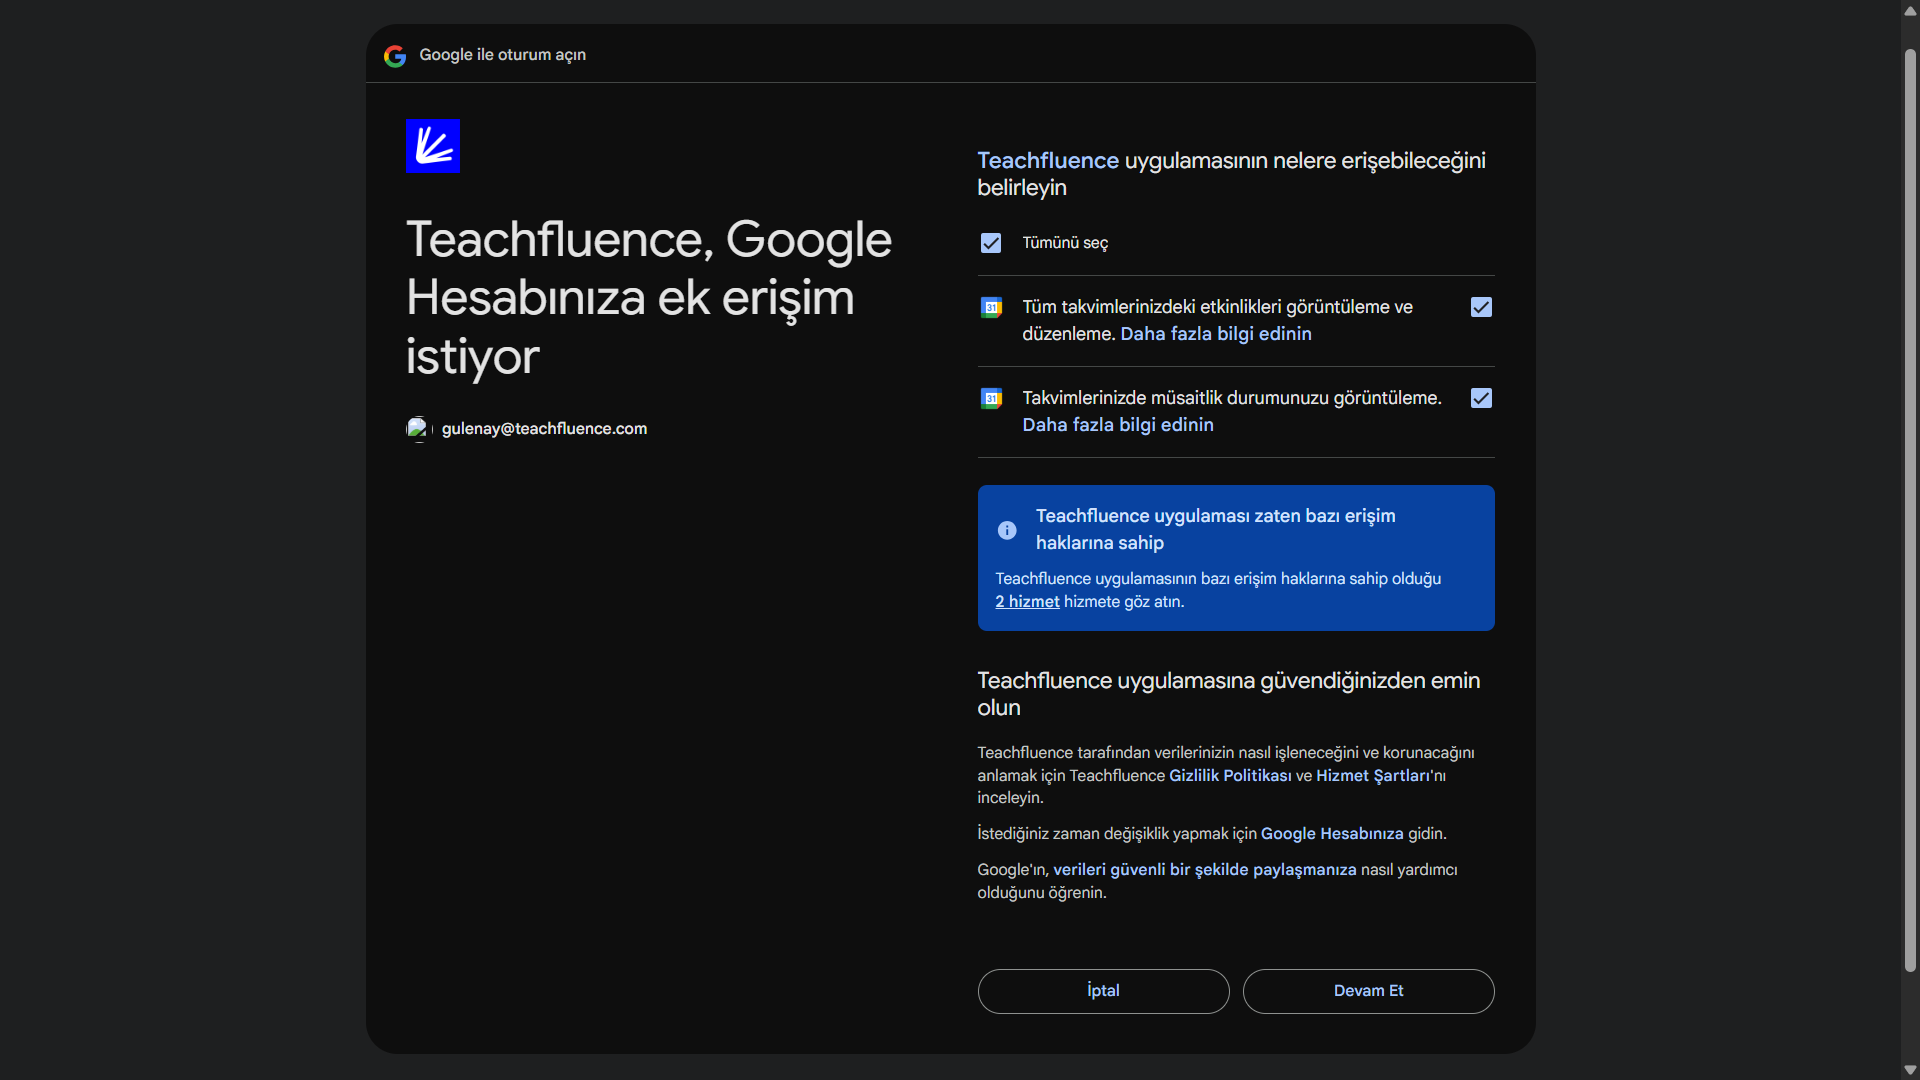Screen dimensions: 1920x1080
Task: Click the 'Tümünü seç' label text
Action: tap(1065, 243)
